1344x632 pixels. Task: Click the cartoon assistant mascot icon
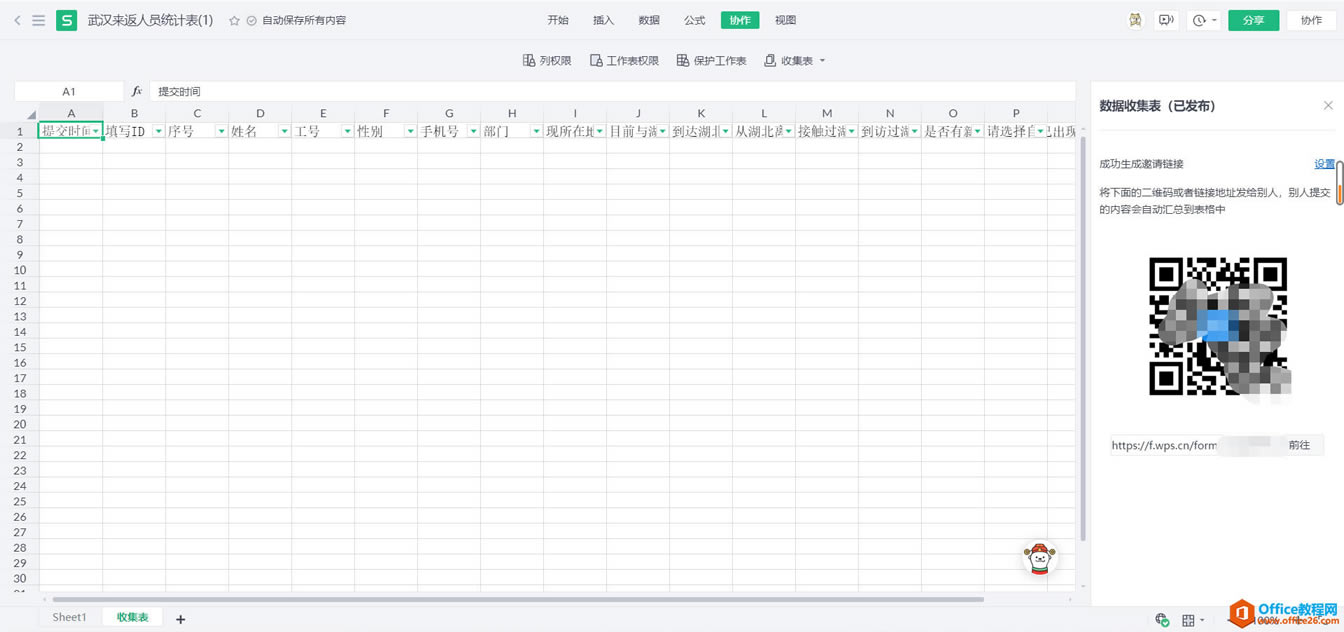tap(1040, 558)
